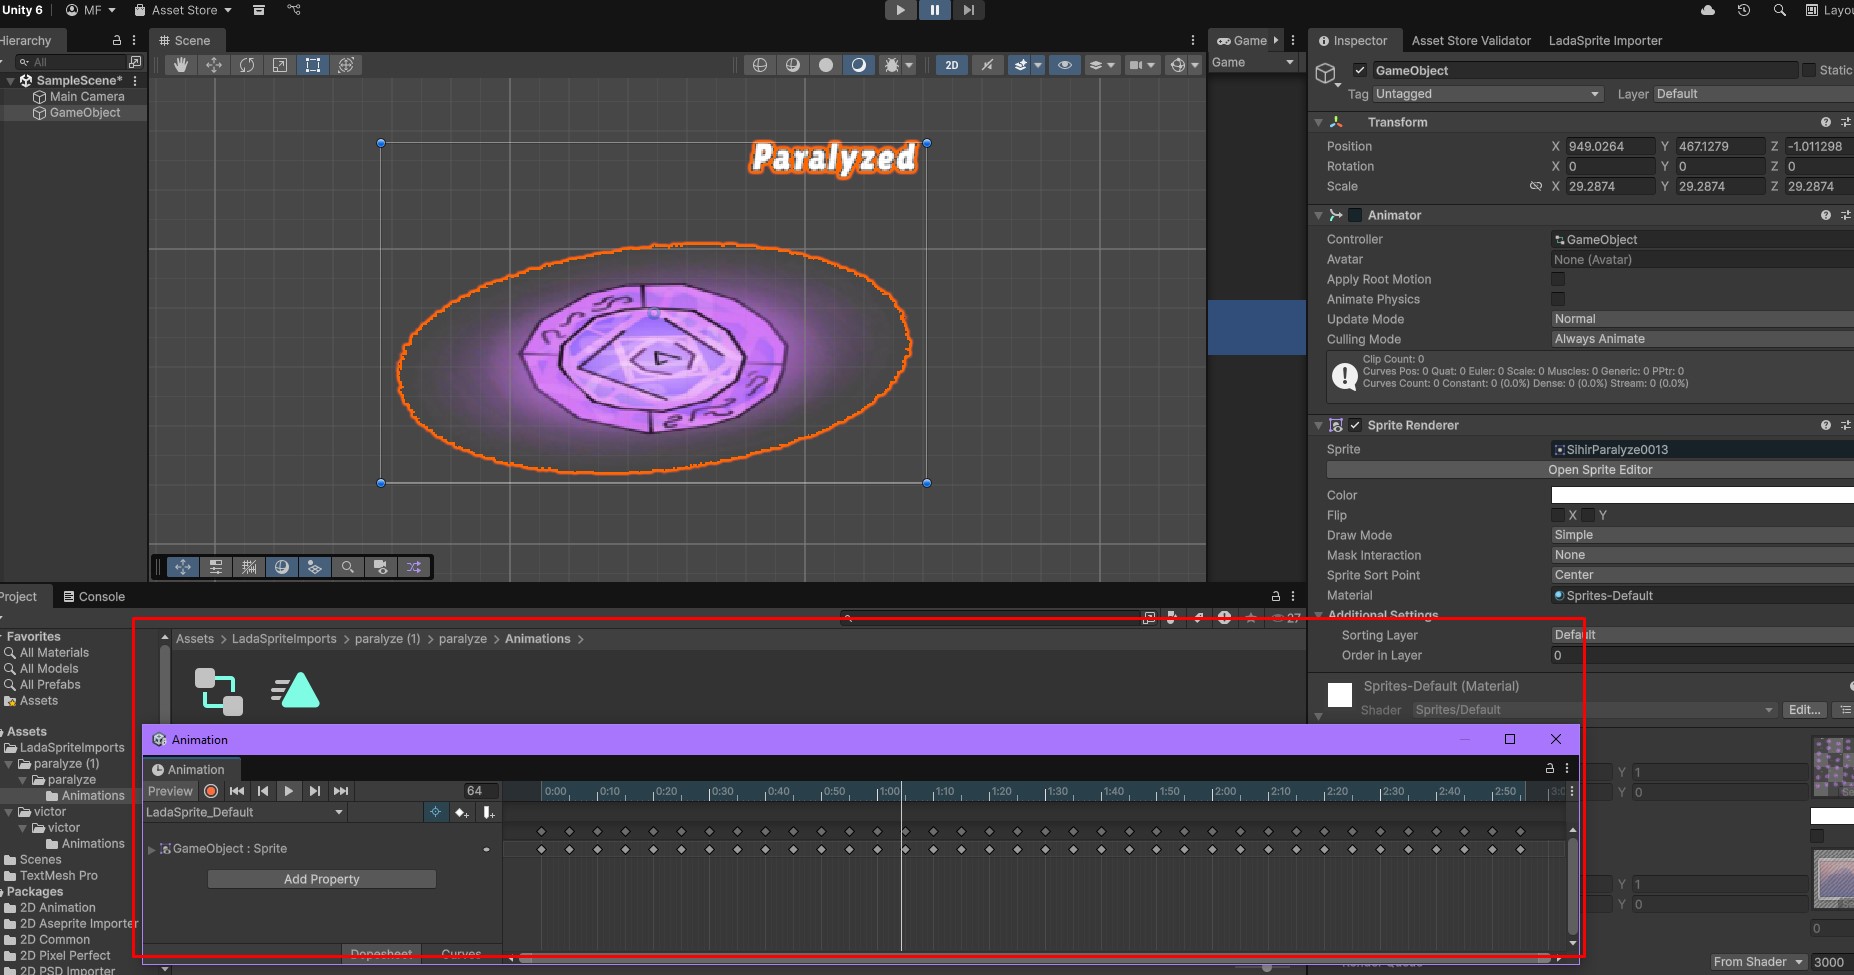
Task: Toggle the Apply Root Motion checkbox
Action: coord(1559,279)
